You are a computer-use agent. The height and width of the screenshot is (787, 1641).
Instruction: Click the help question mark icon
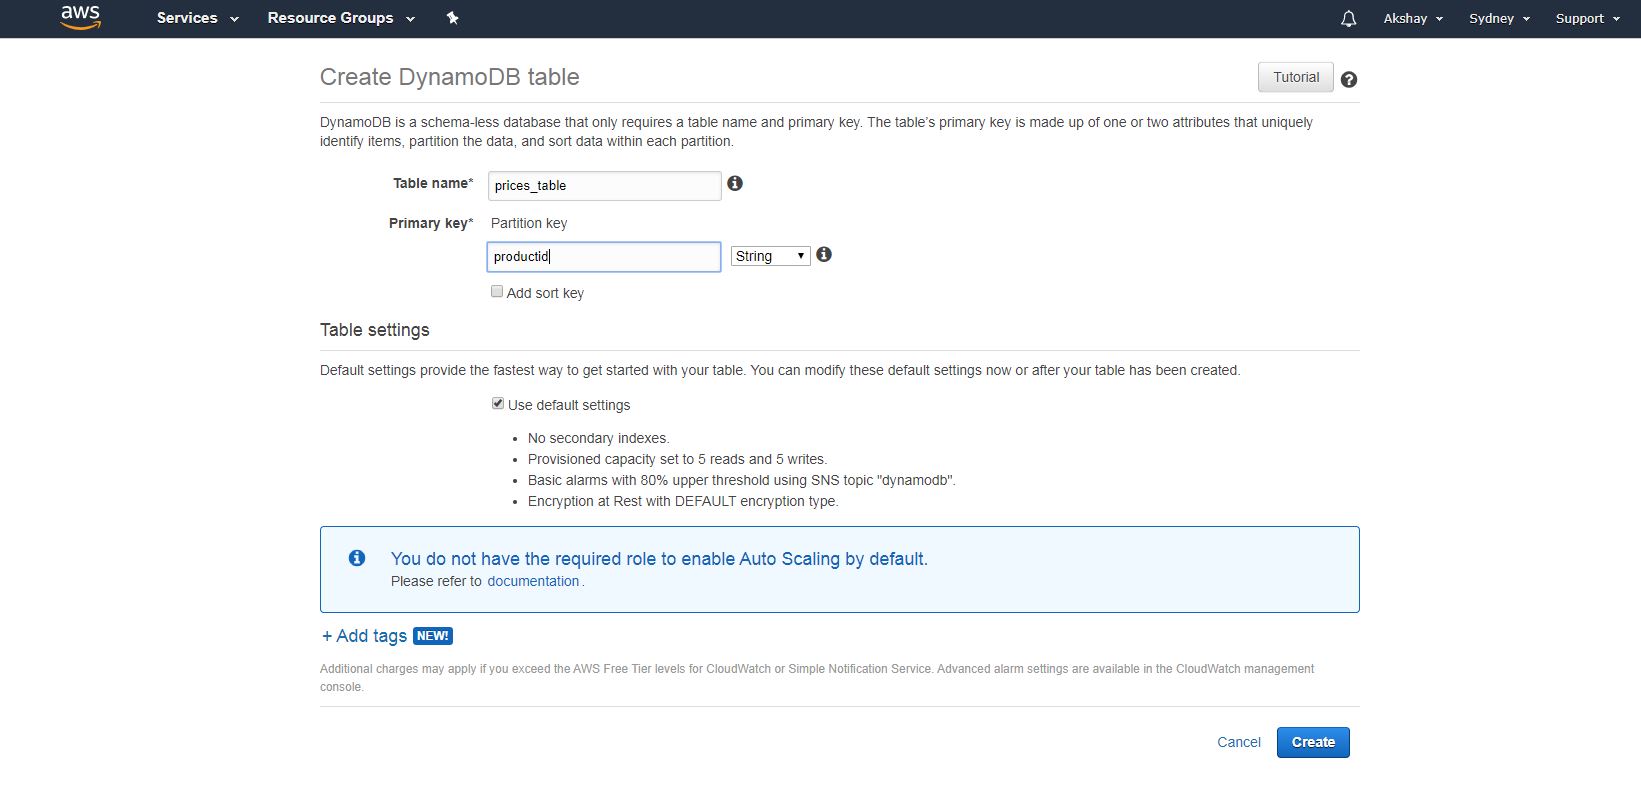pyautogui.click(x=1349, y=79)
